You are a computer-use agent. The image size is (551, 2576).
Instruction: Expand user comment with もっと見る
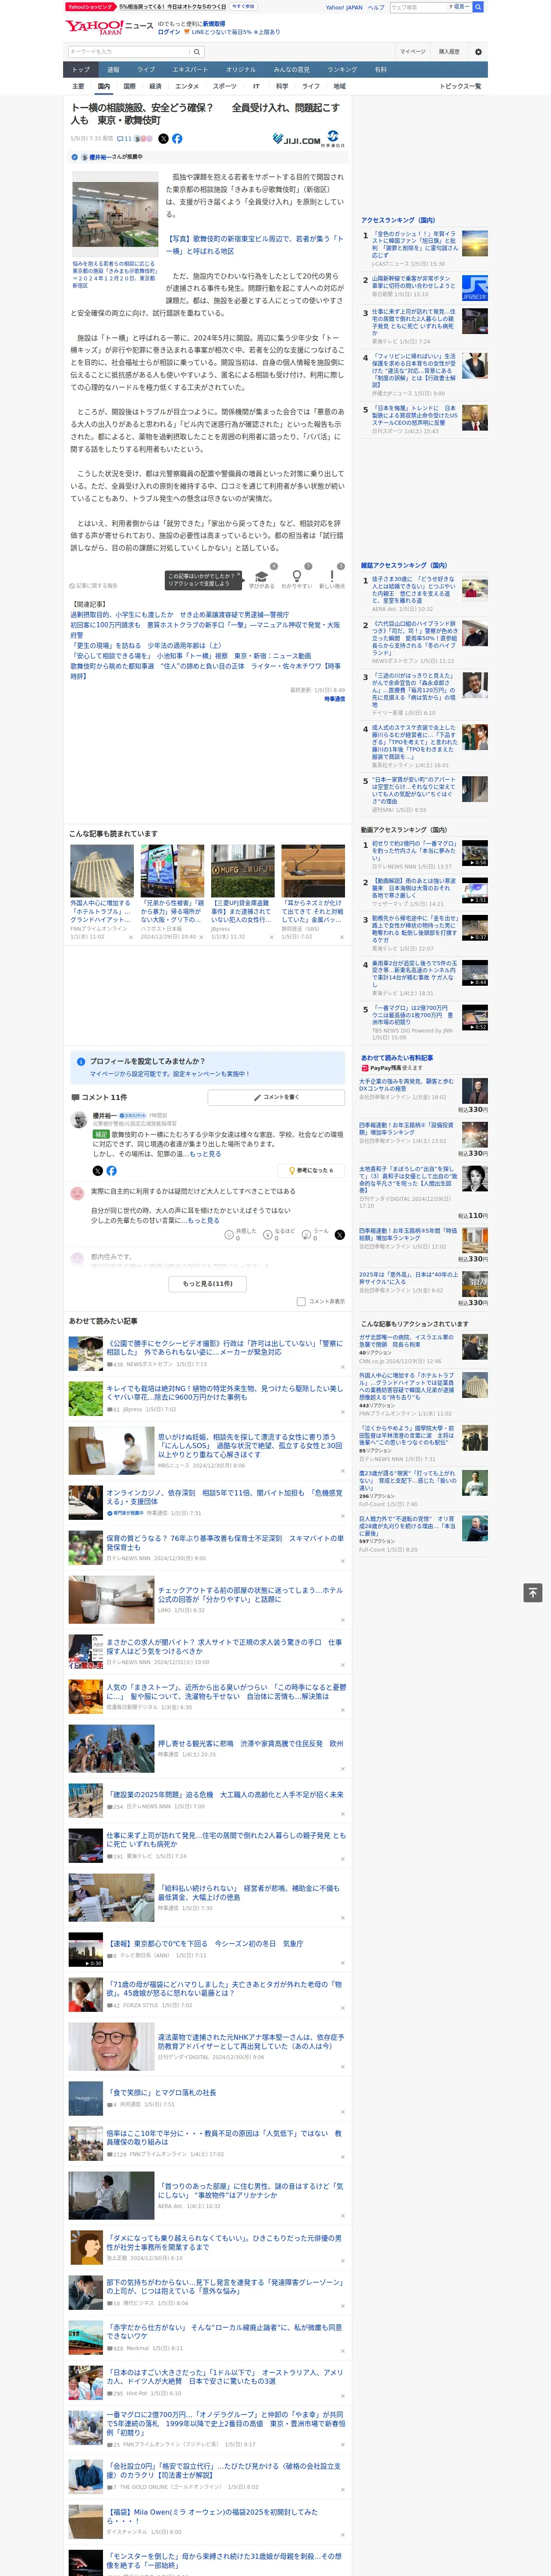click(x=204, y=1220)
